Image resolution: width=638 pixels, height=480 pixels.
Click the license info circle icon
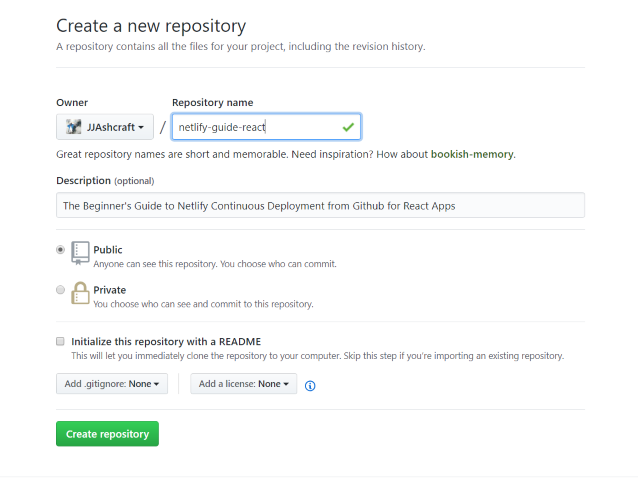310,385
